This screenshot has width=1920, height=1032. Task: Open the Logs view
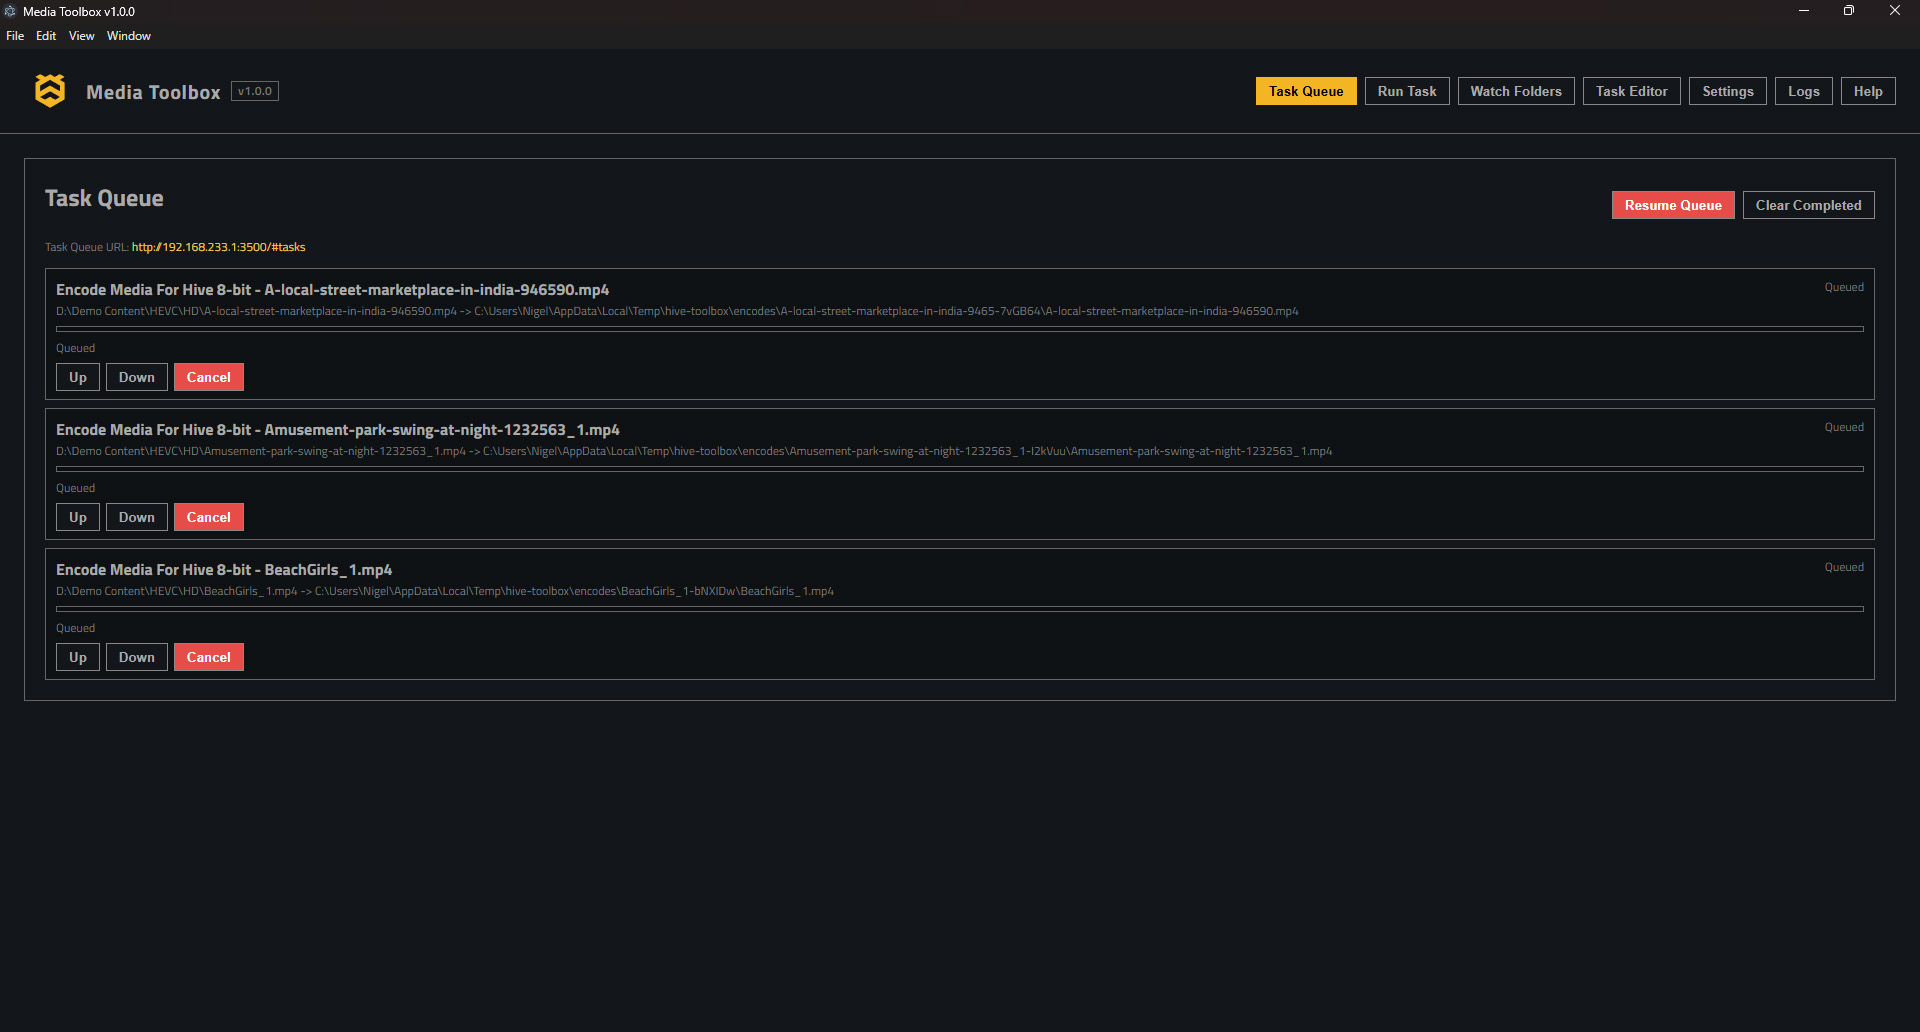point(1803,91)
